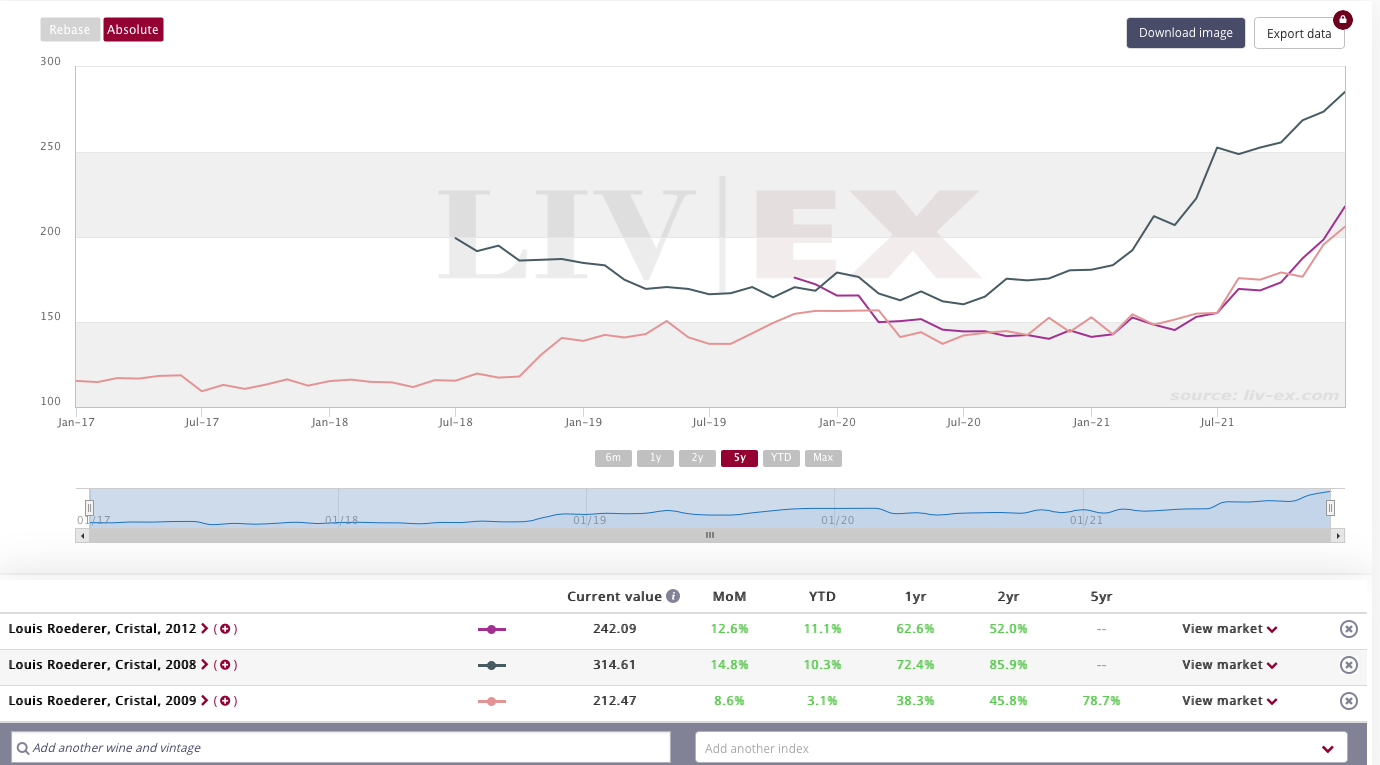Open Louis Roederer, Cristal, 2012 link
1380x765 pixels.
(102, 629)
